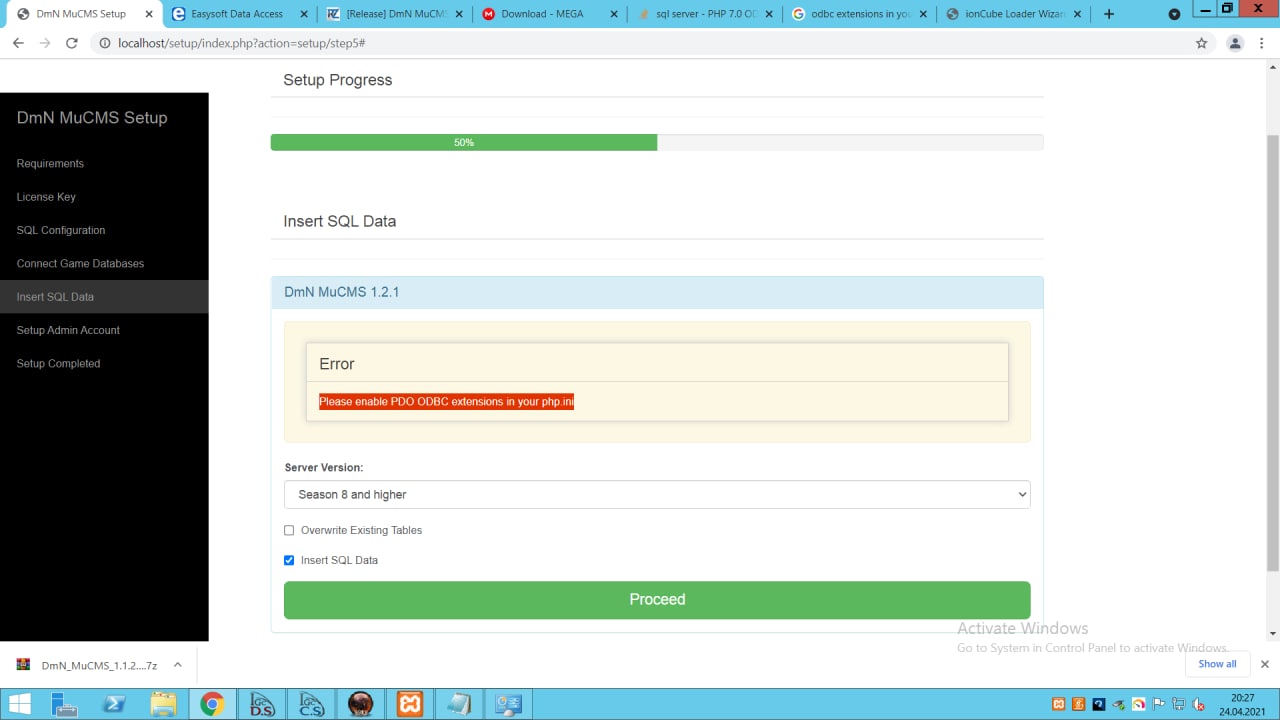This screenshot has height=720, width=1280.
Task: Click the 50% setup progress bar
Action: coord(464,142)
